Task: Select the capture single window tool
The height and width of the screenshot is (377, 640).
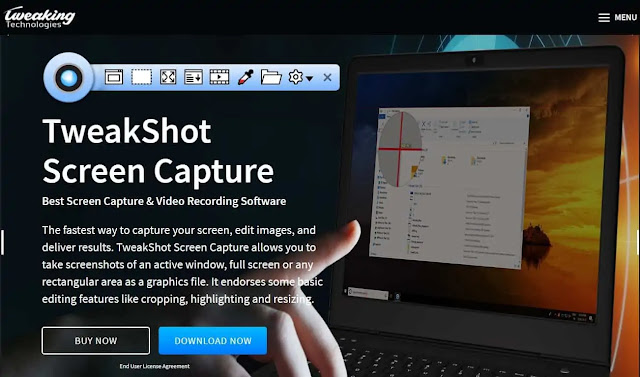Action: click(114, 77)
